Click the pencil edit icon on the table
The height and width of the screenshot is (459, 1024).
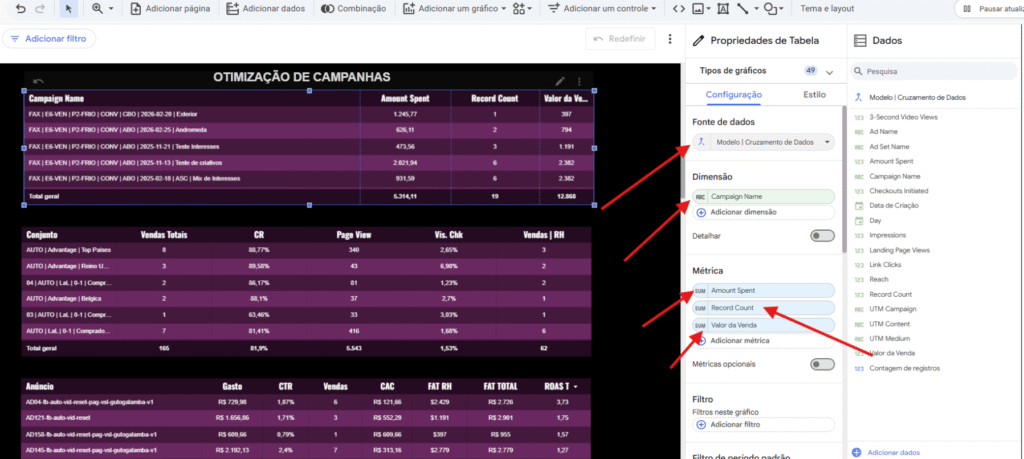pyautogui.click(x=560, y=81)
